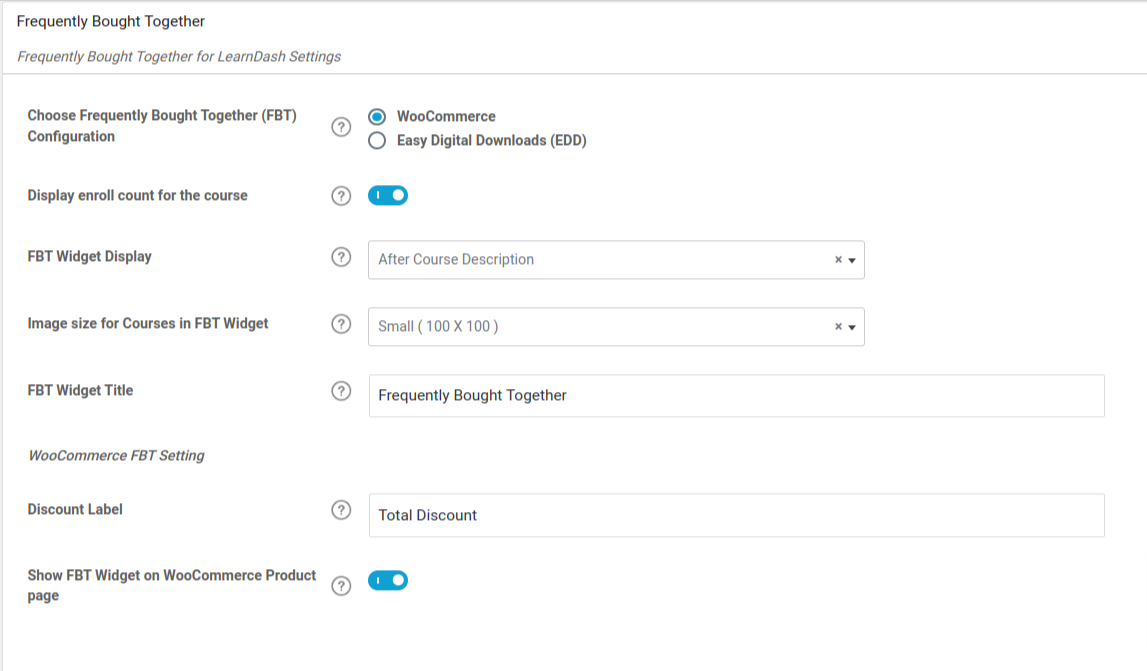Open help tooltip for FBT Configuration setting
1147x671 pixels.
click(x=342, y=127)
